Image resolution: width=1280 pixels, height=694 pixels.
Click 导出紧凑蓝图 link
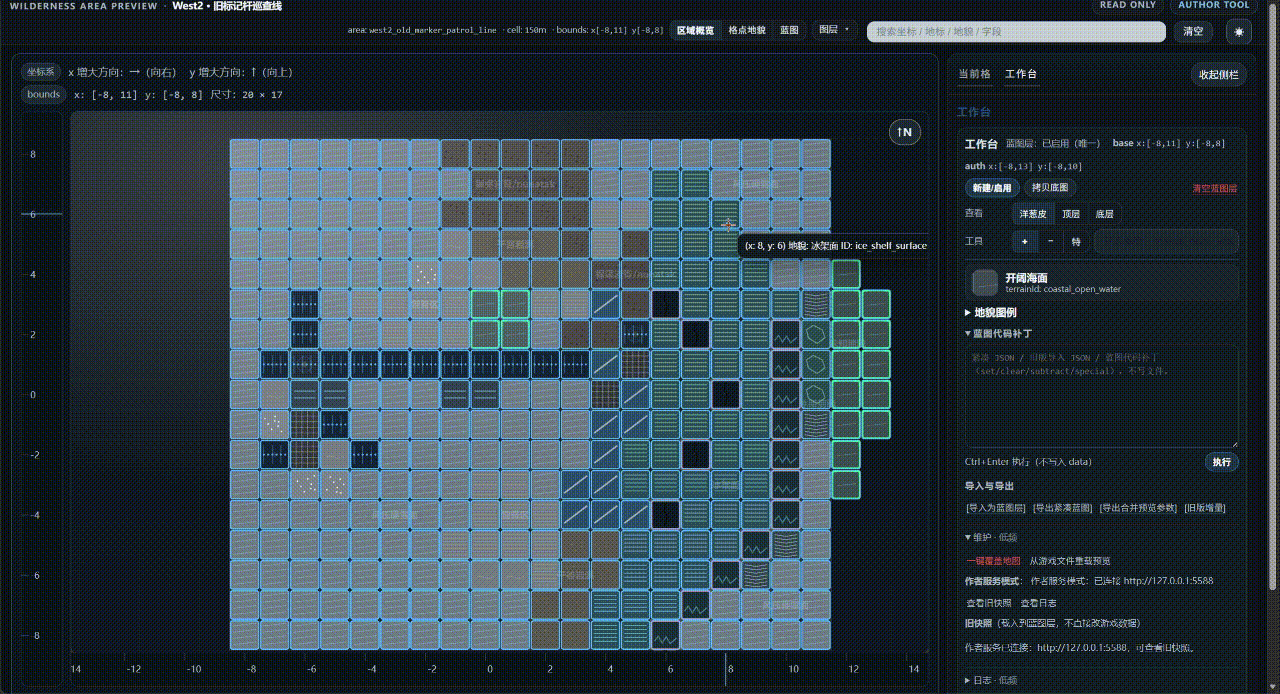click(1063, 508)
